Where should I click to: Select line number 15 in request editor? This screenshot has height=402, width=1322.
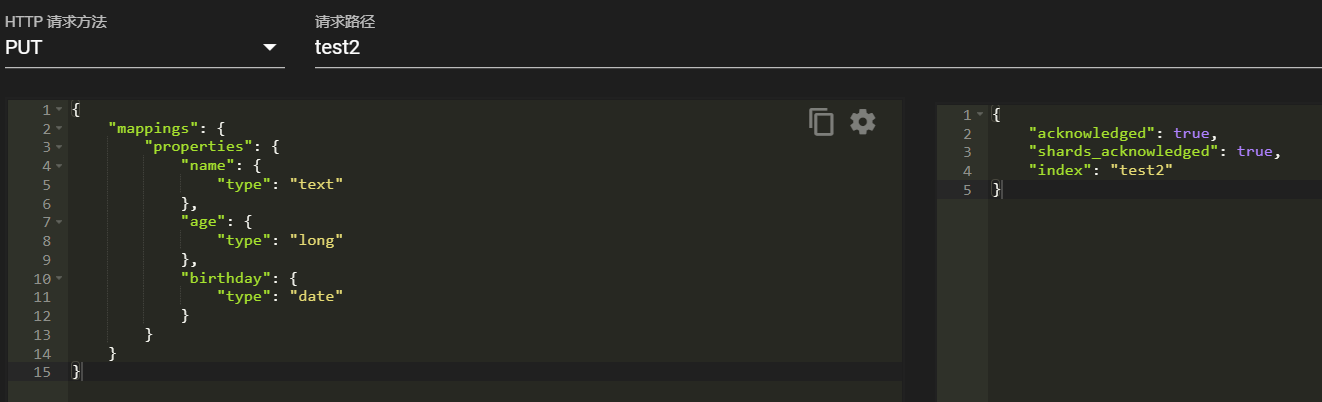pos(43,371)
